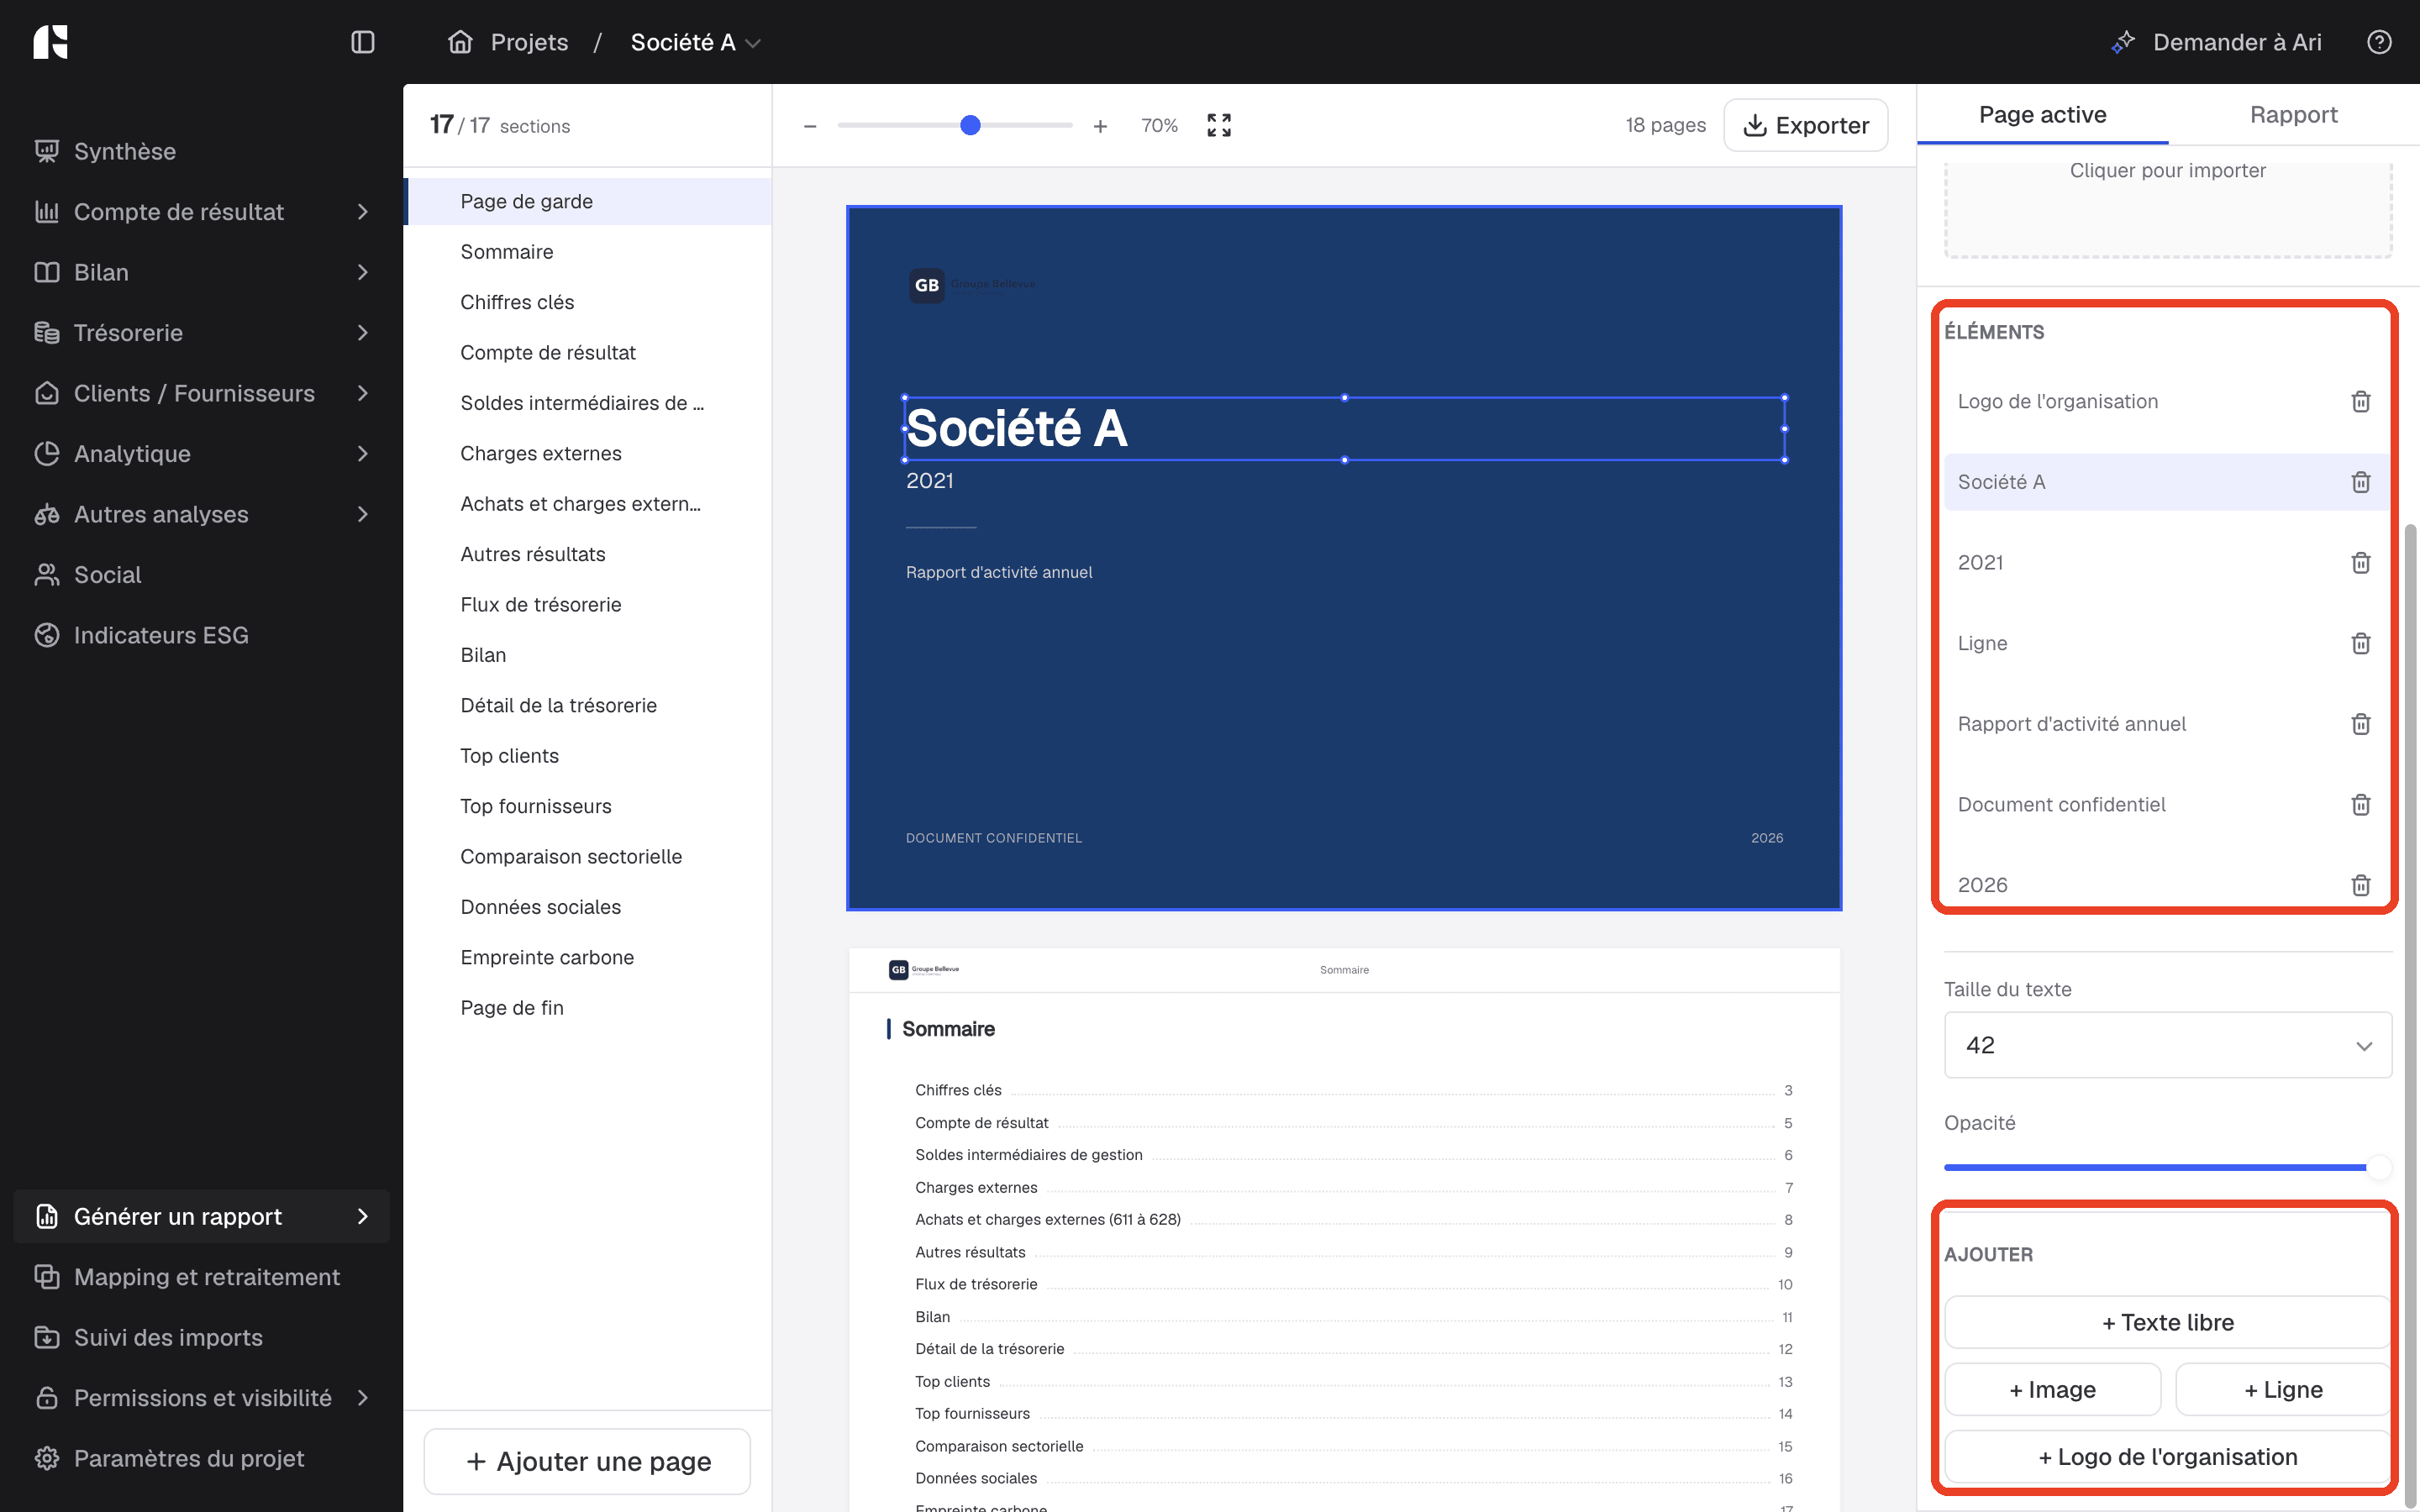Delete the Ligne element
2420x1512 pixels.
[2360, 643]
